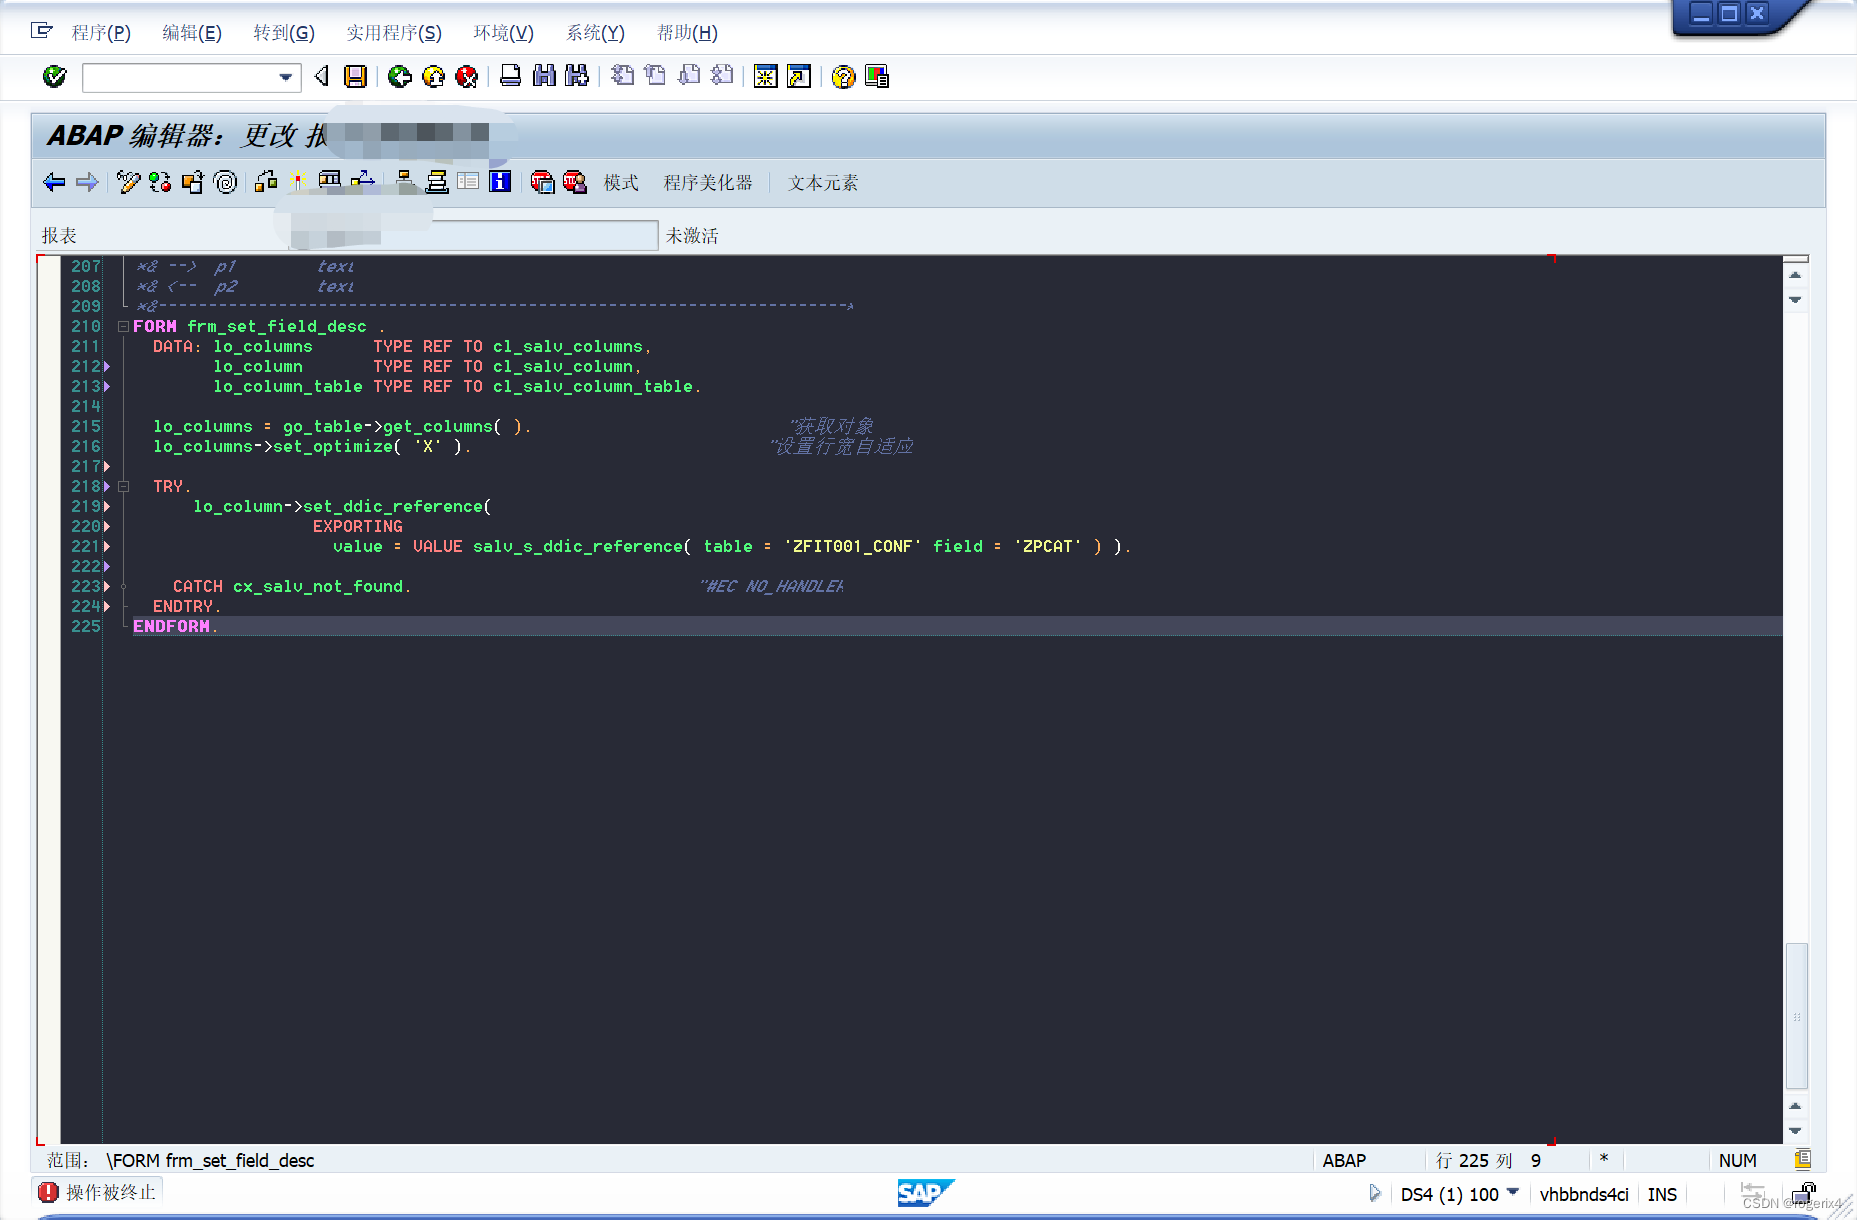1857x1220 pixels.
Task: Toggle the NUM indicator in editor status
Action: [x=1737, y=1160]
